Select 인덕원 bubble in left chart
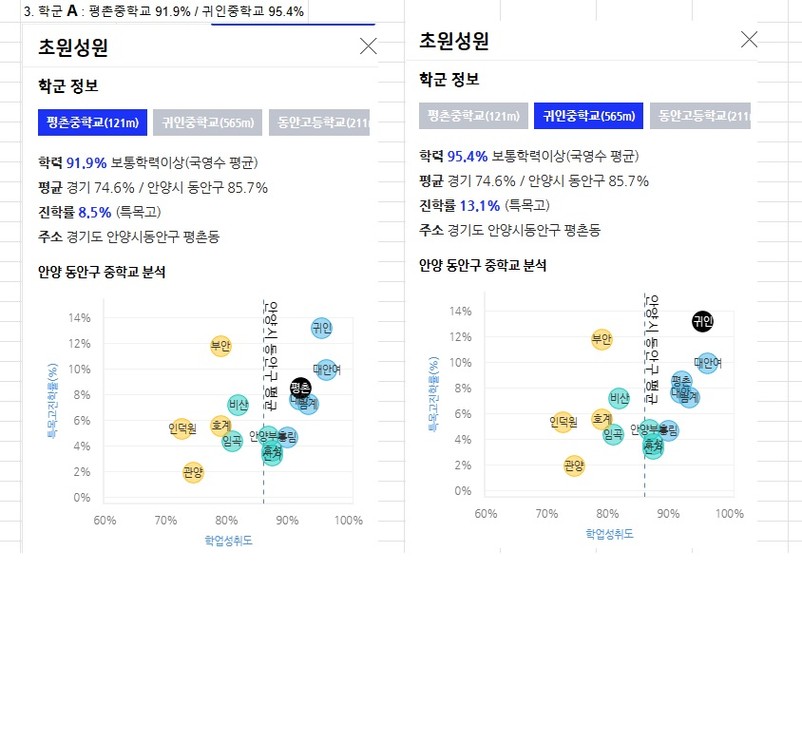This screenshot has height=740, width=802. pos(182,428)
